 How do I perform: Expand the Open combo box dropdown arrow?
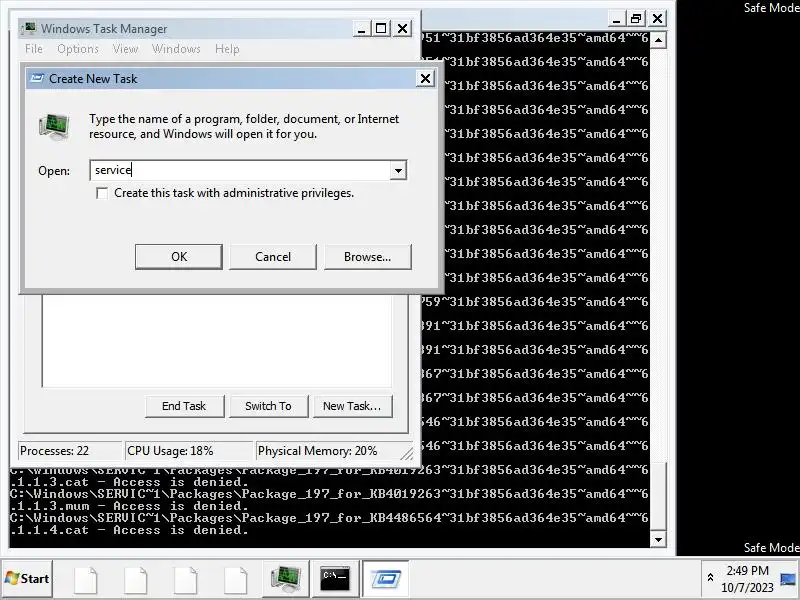(398, 170)
